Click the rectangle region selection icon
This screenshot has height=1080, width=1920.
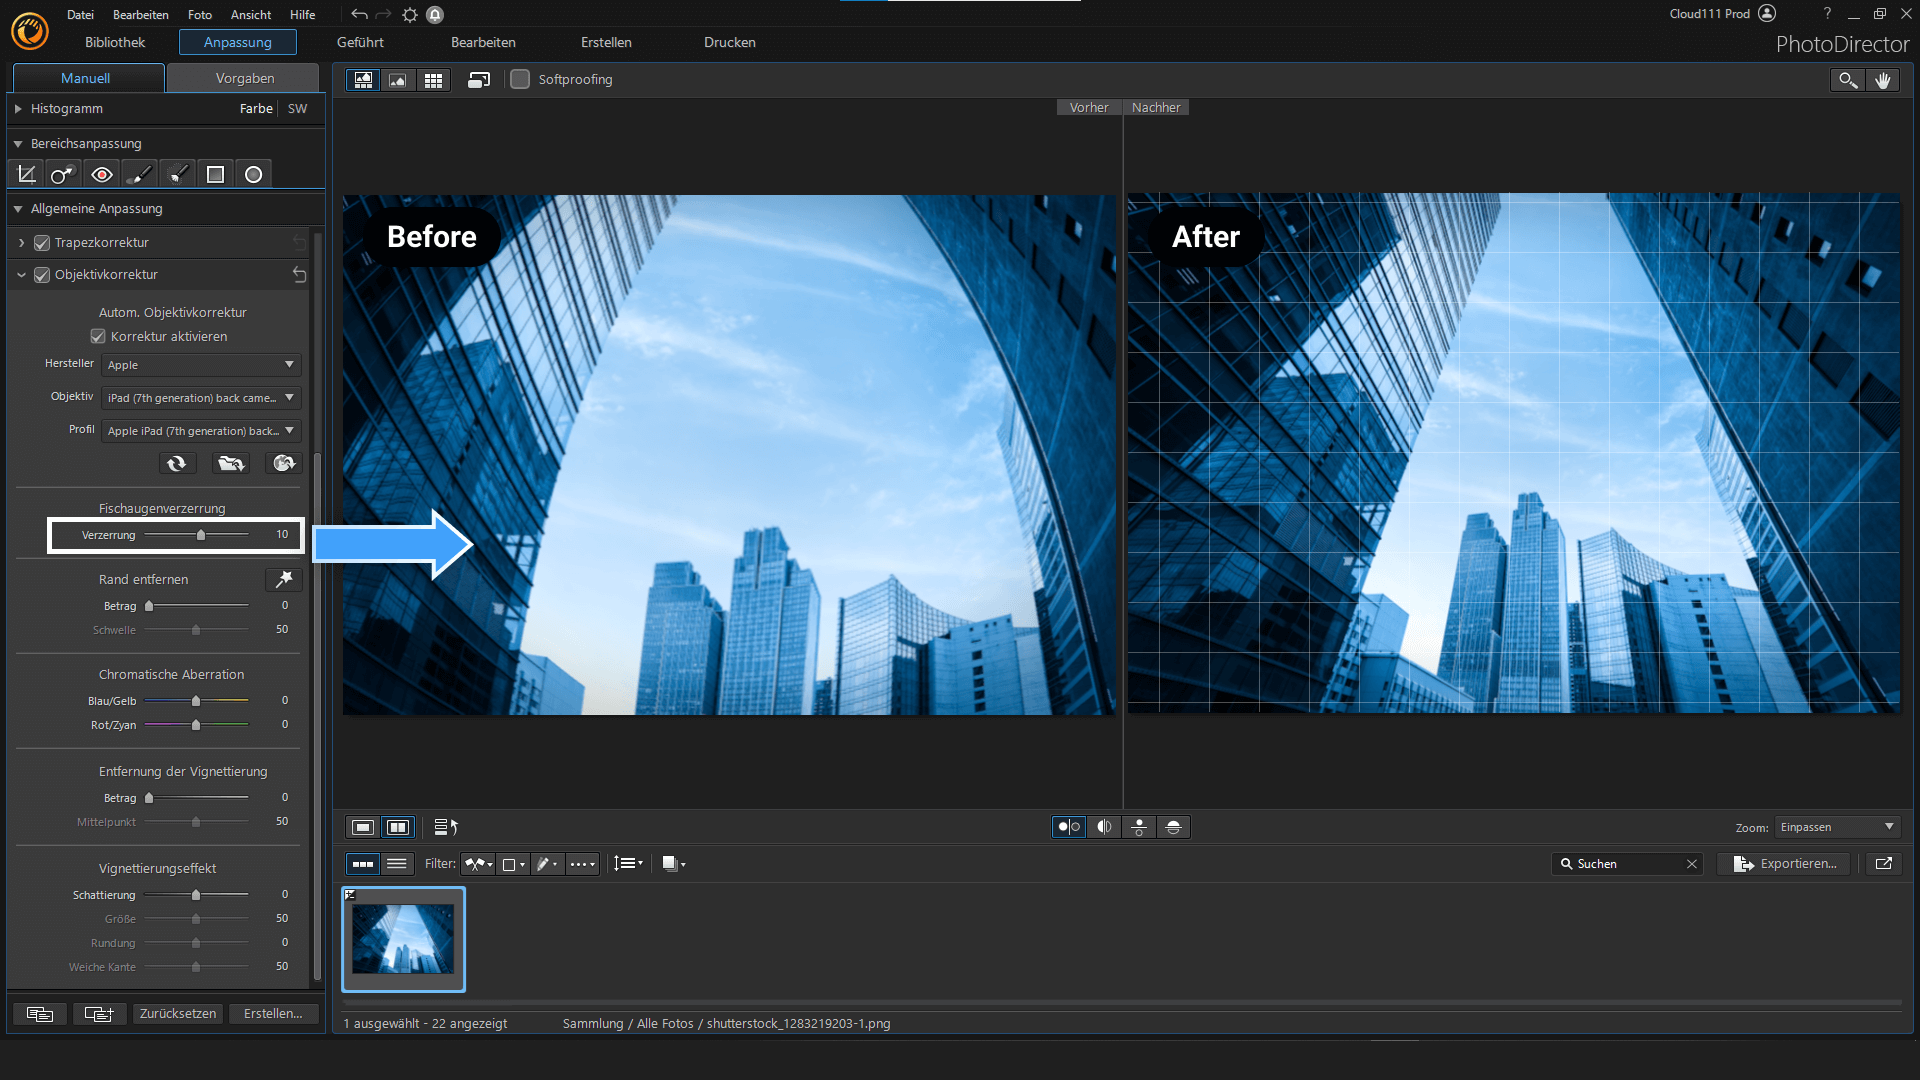(215, 173)
